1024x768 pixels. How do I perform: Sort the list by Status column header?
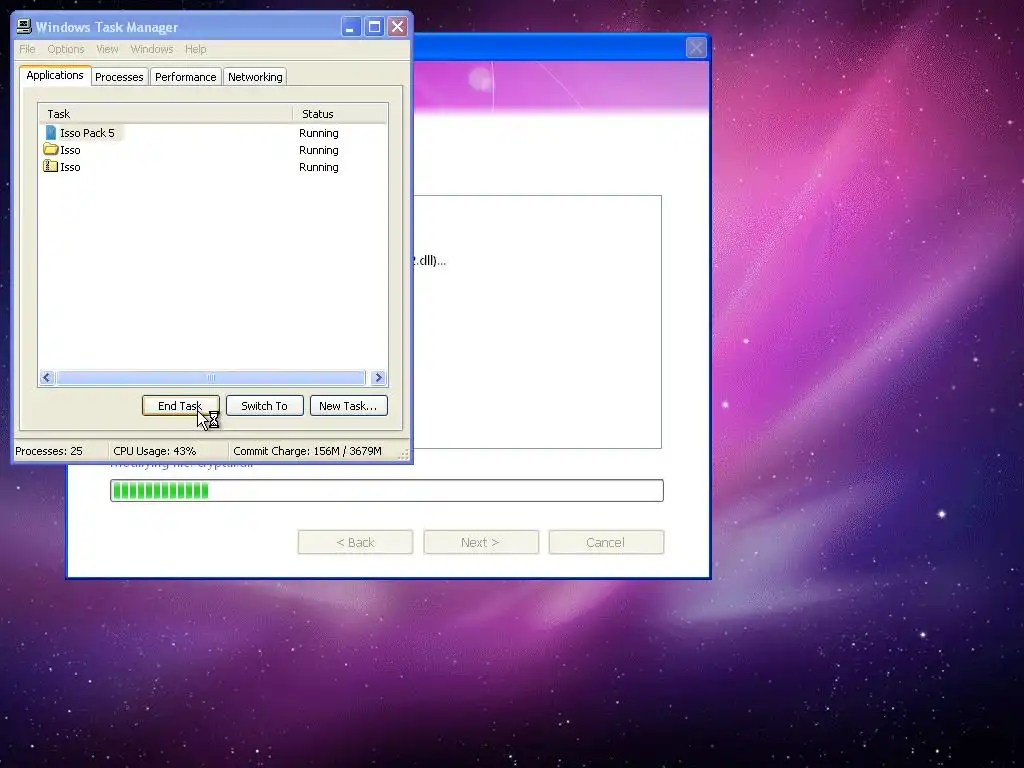pos(340,114)
